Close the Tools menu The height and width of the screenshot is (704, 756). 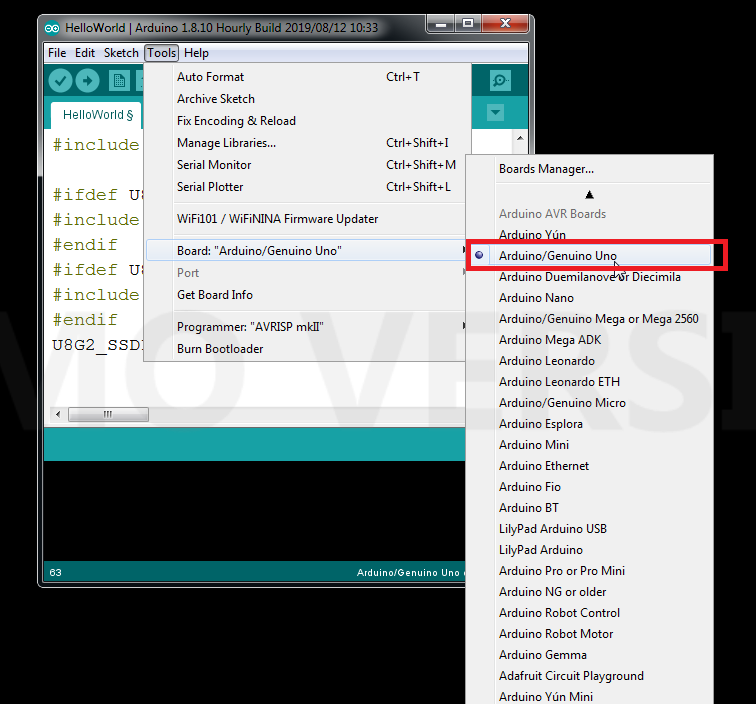coord(162,53)
